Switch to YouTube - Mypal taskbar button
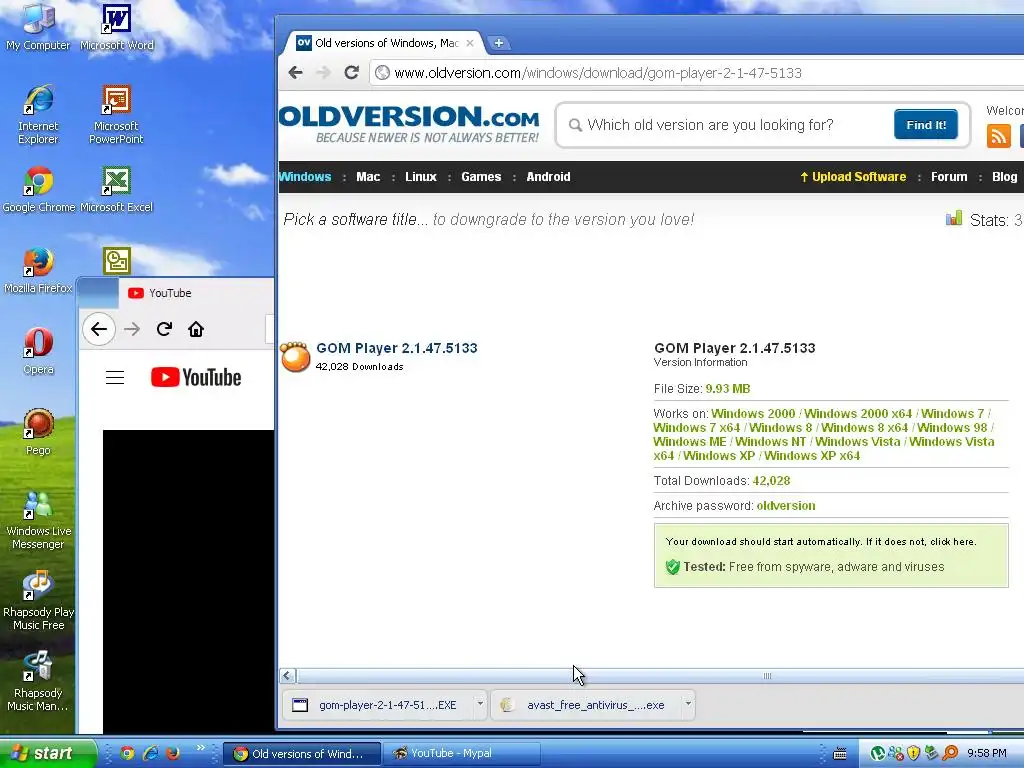1024x768 pixels. [x=461, y=754]
